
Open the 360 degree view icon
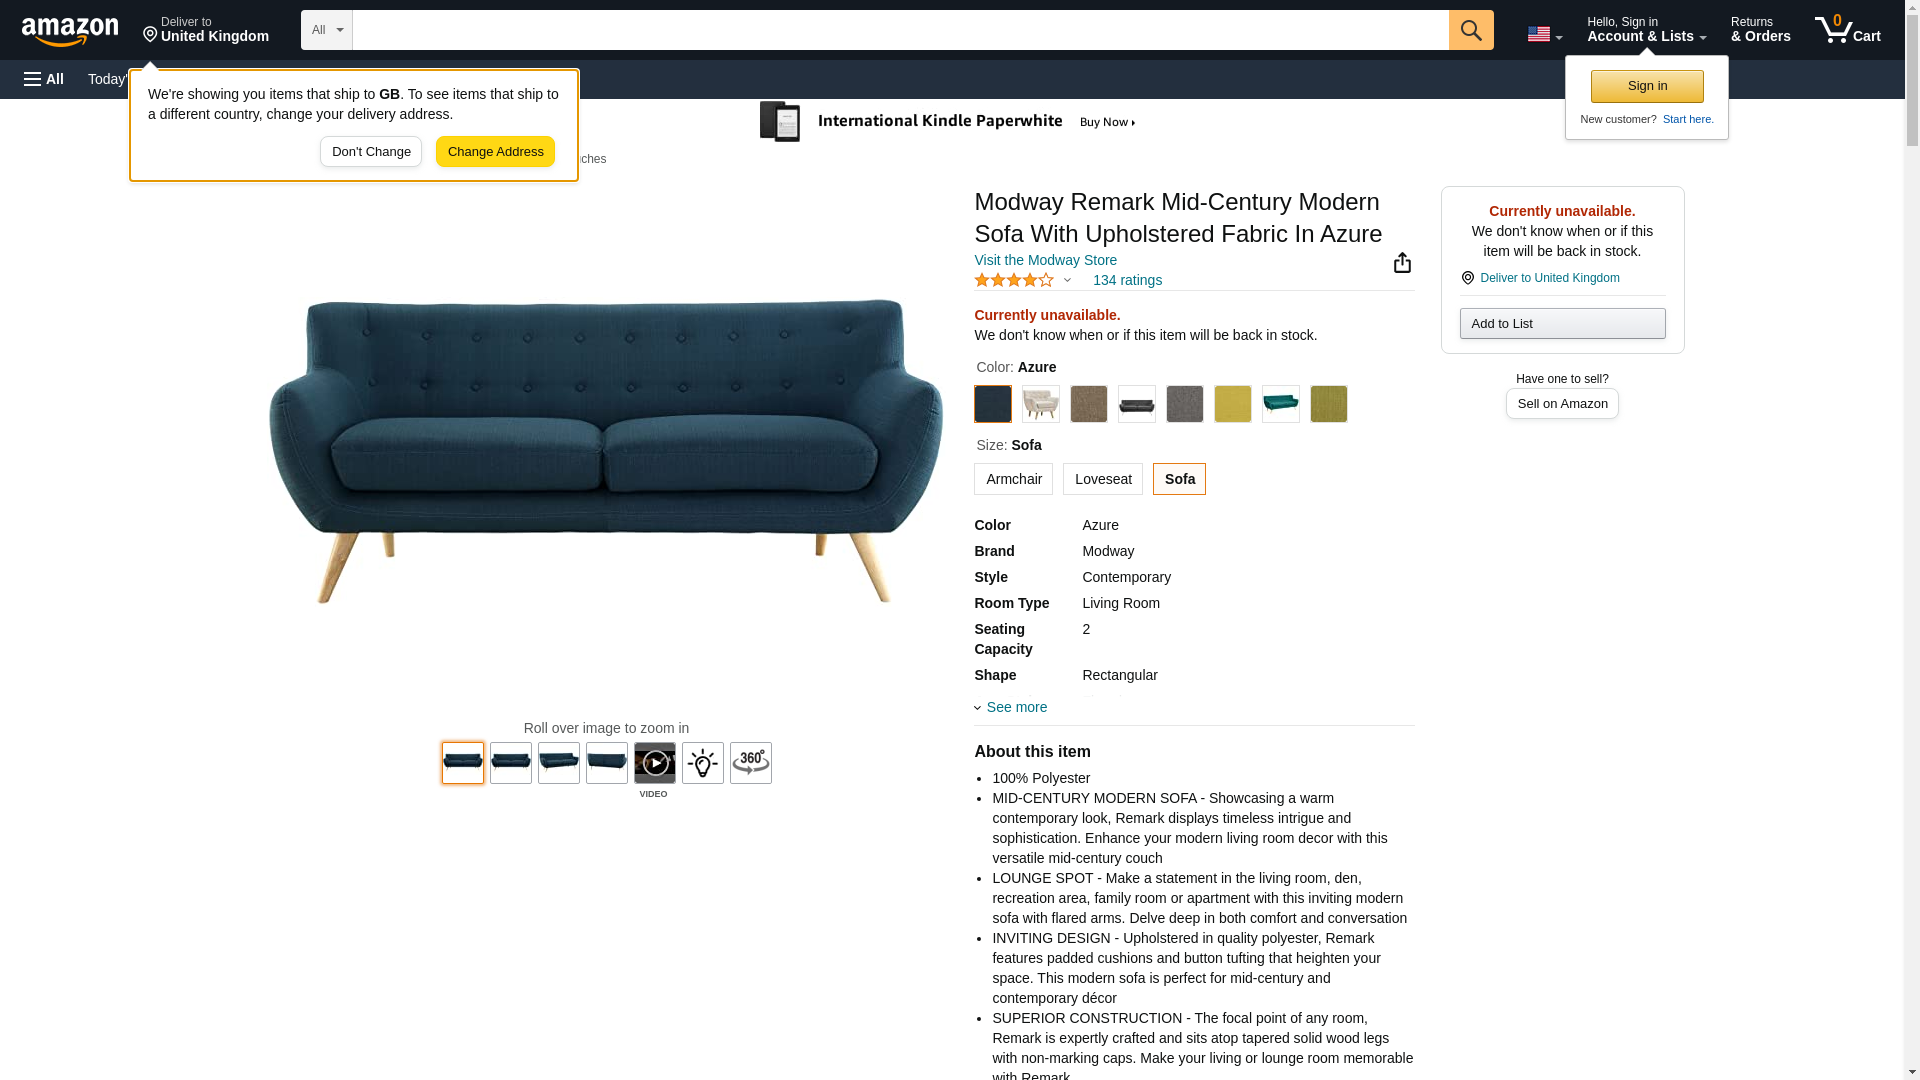pyautogui.click(x=751, y=763)
